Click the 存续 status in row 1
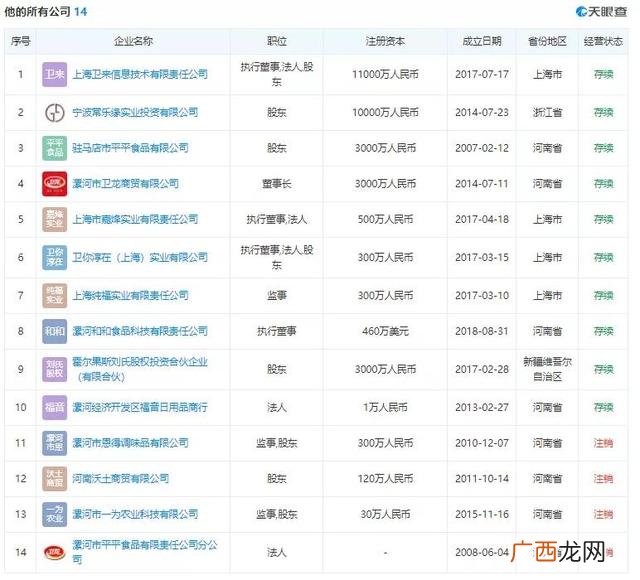Viewport: 640px width, 580px height. click(x=603, y=74)
